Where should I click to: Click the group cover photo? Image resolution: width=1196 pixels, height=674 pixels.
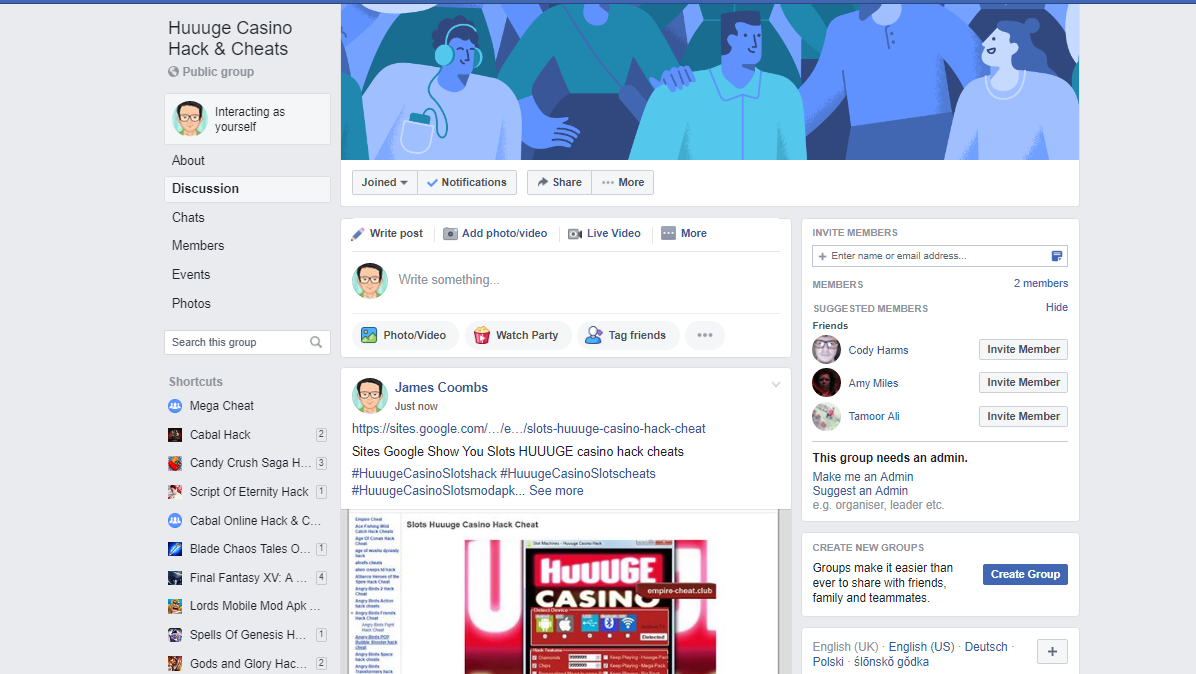coord(709,82)
